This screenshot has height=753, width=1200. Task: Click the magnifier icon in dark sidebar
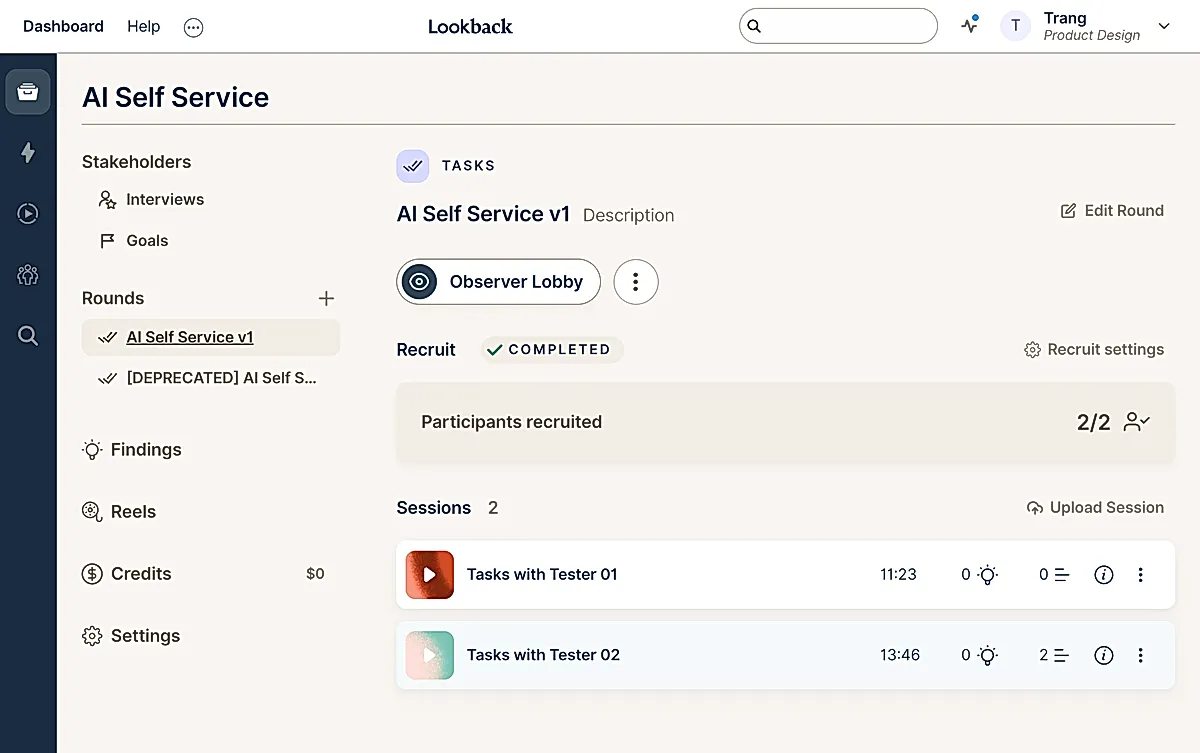(x=28, y=336)
